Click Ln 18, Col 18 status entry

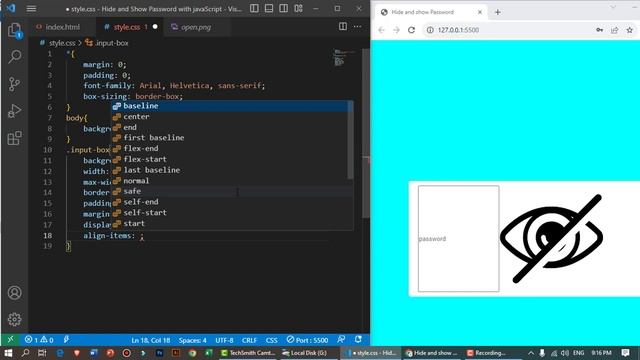[x=151, y=340]
